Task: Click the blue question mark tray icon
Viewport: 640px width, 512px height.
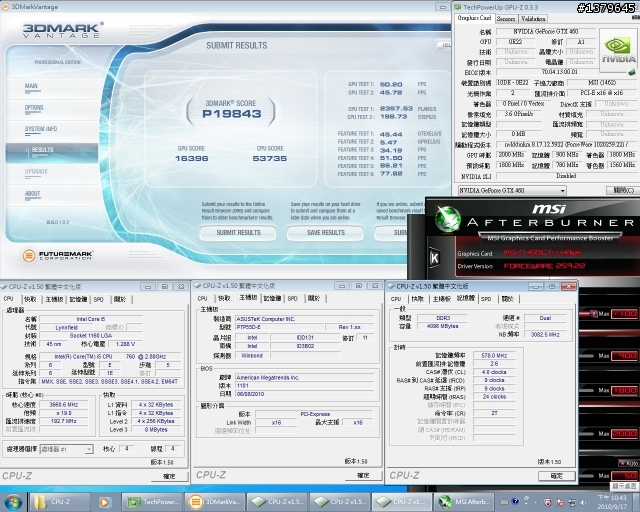Action: 516,501
